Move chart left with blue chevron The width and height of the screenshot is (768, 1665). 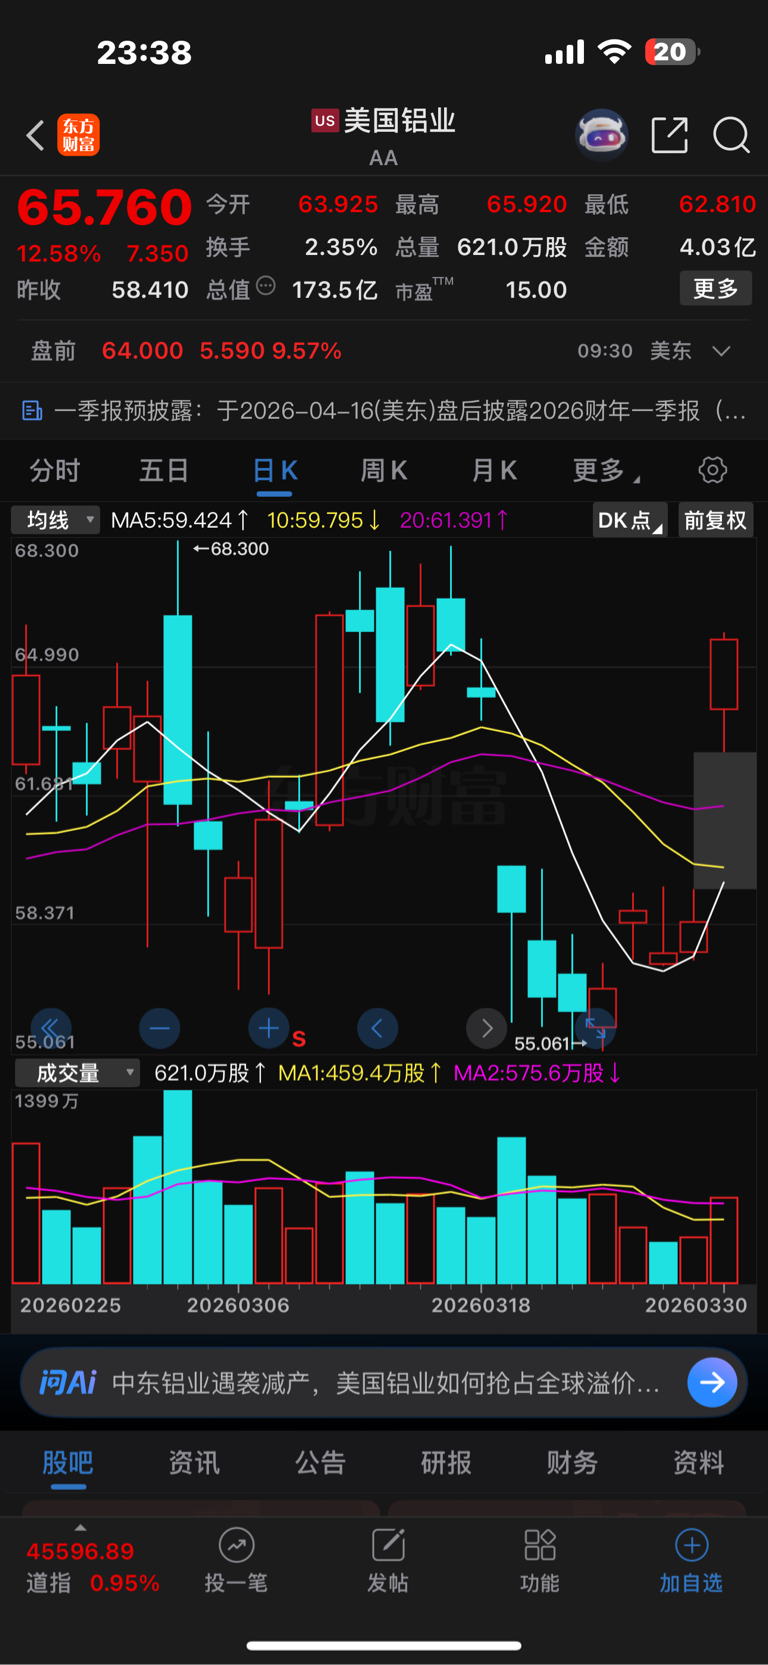[377, 1027]
